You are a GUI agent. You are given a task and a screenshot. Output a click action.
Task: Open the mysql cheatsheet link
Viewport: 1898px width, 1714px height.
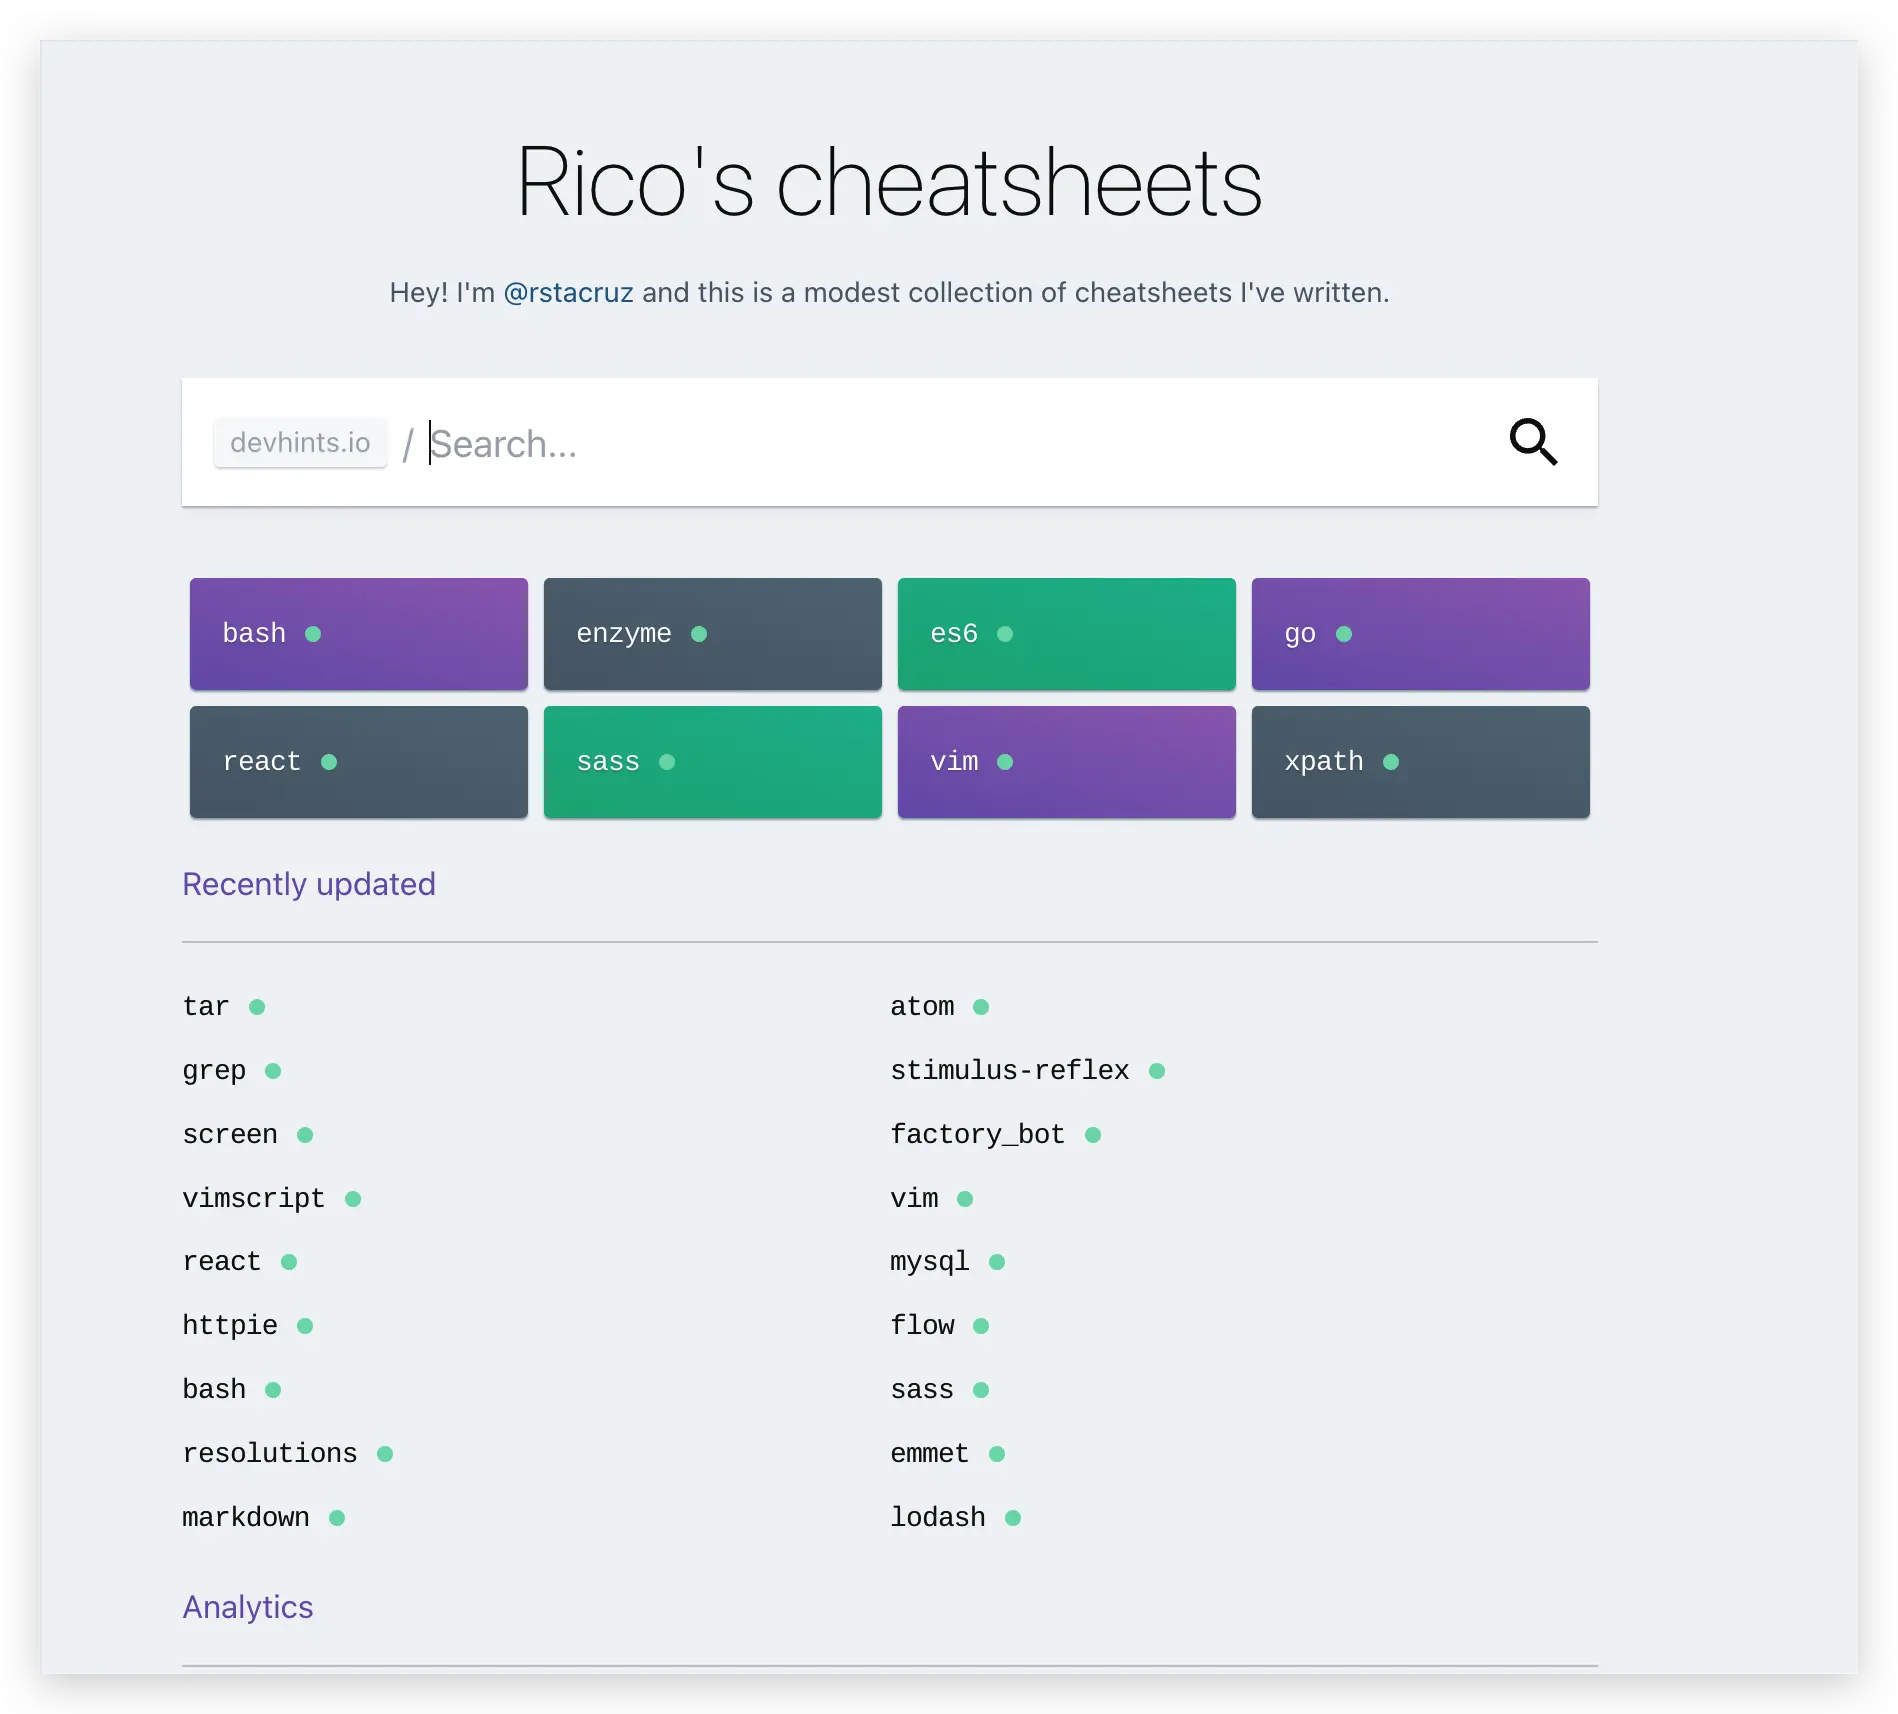[x=930, y=1261]
